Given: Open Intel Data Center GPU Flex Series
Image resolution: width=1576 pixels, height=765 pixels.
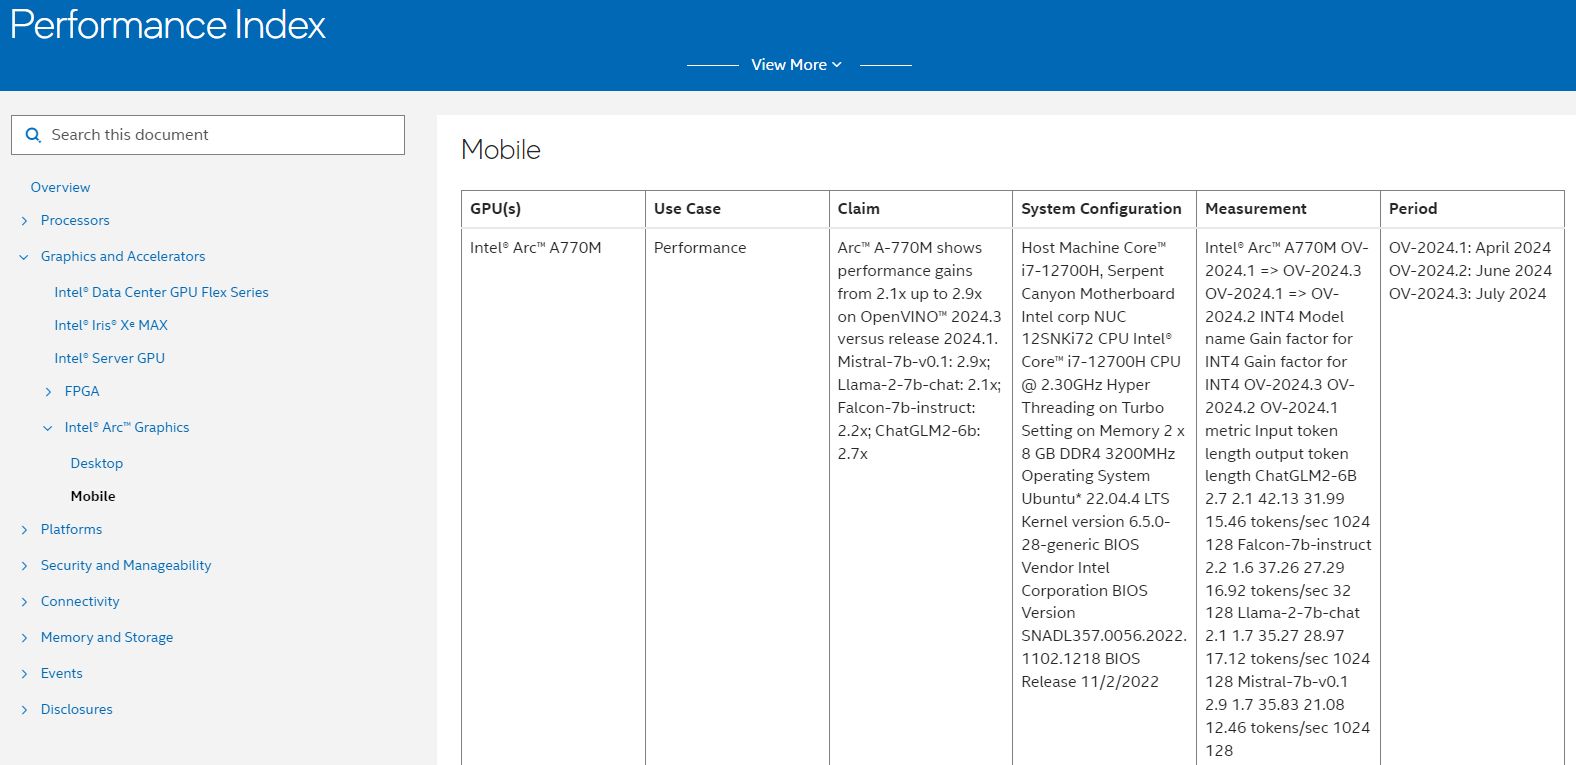Looking at the screenshot, I should pyautogui.click(x=161, y=292).
